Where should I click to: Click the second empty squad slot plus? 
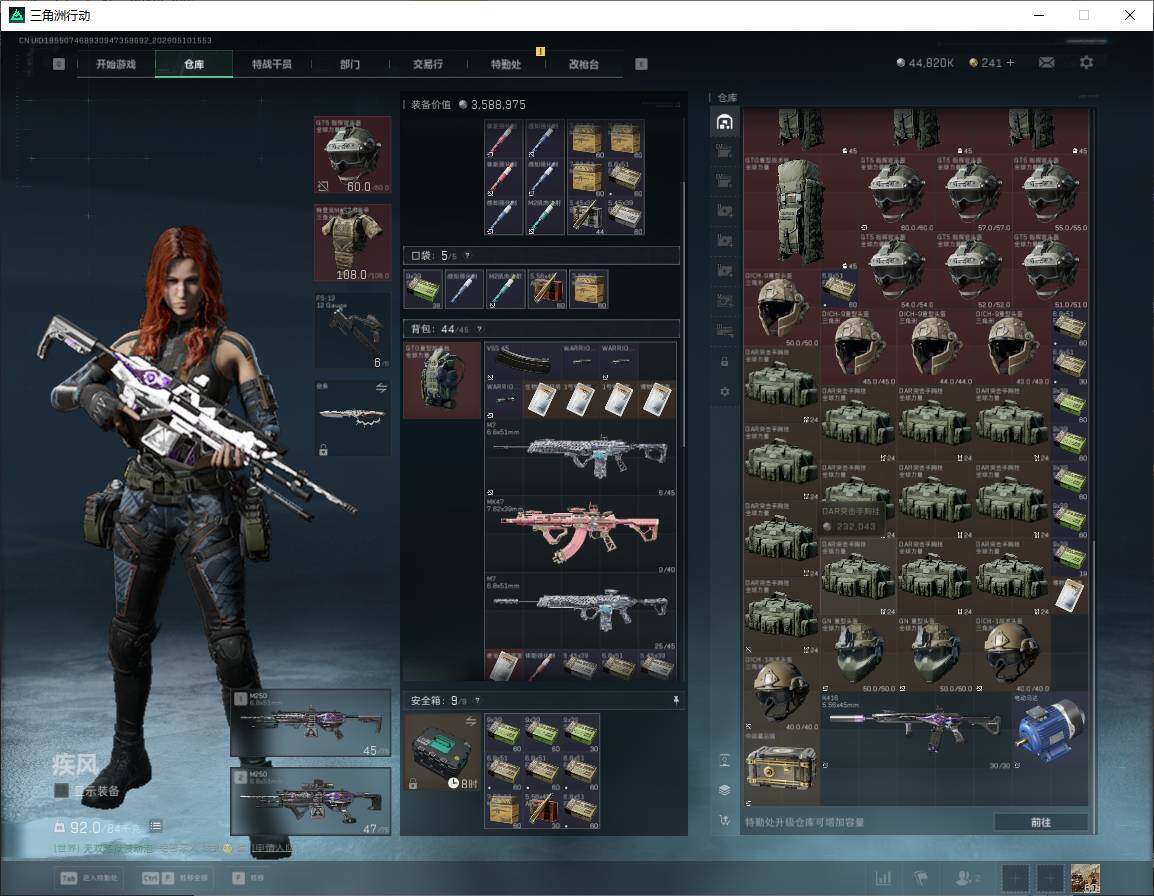click(x=1050, y=878)
